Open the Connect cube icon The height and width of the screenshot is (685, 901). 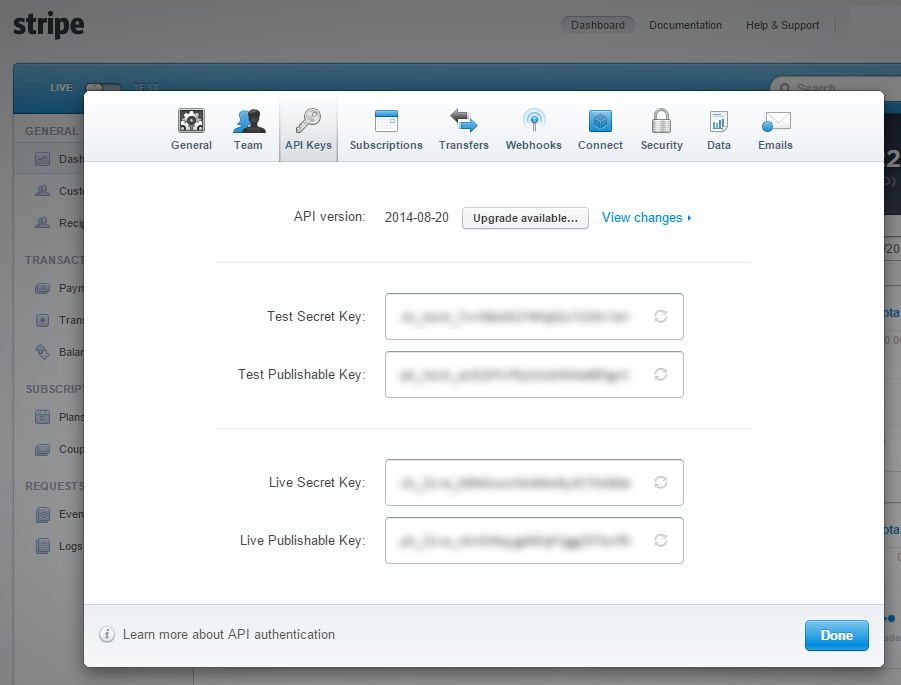tap(600, 121)
